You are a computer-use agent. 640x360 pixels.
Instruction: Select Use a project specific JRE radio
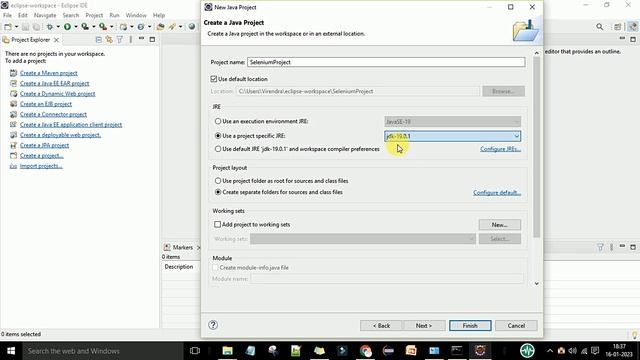point(218,136)
